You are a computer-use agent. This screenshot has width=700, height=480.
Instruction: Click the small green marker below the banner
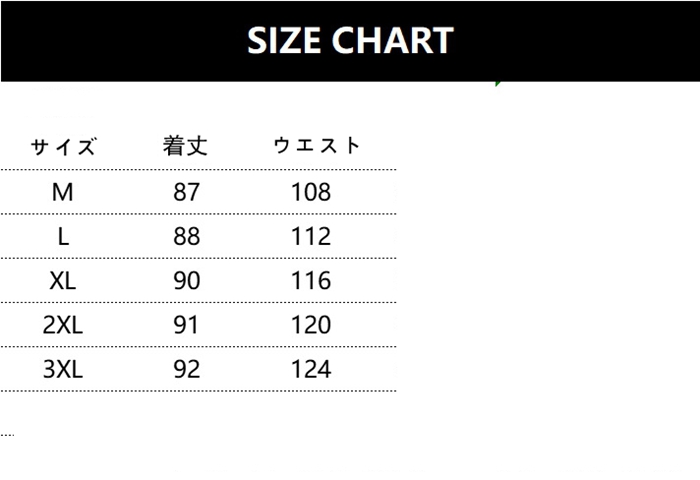497,83
